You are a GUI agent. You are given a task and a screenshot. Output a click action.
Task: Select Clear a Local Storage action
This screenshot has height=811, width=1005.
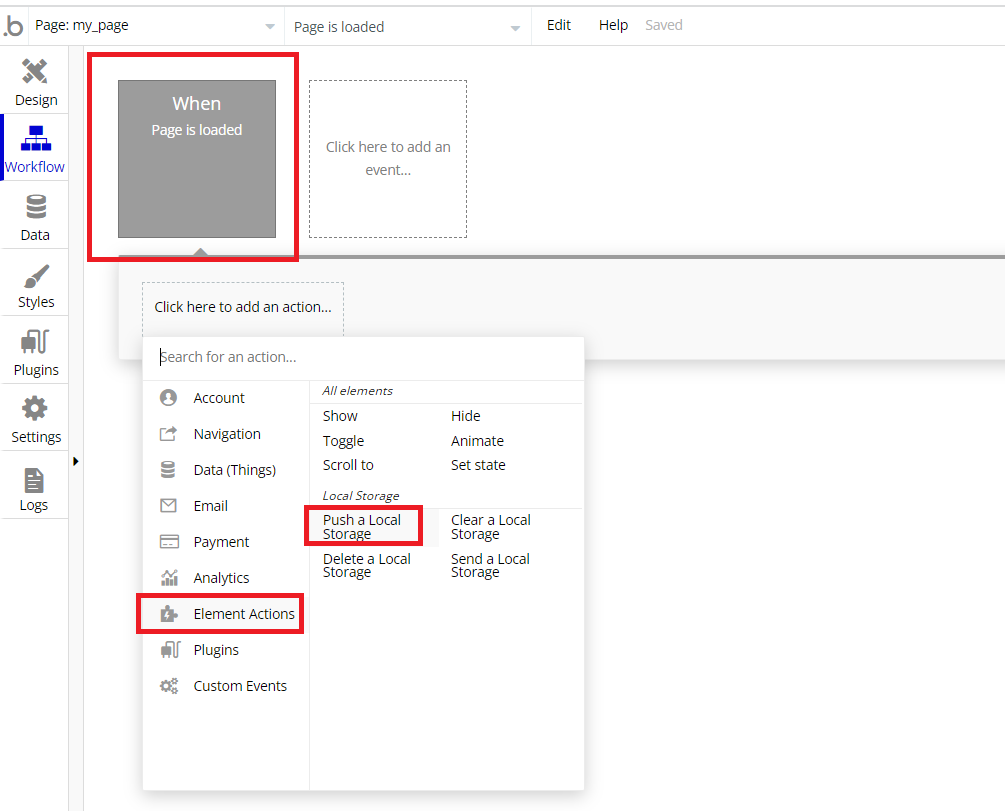(x=491, y=527)
